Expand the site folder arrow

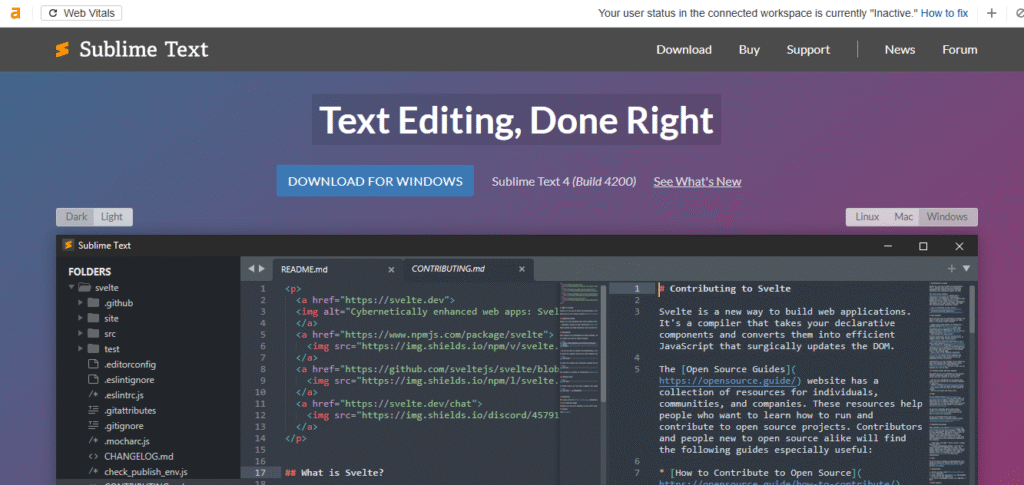[80, 318]
